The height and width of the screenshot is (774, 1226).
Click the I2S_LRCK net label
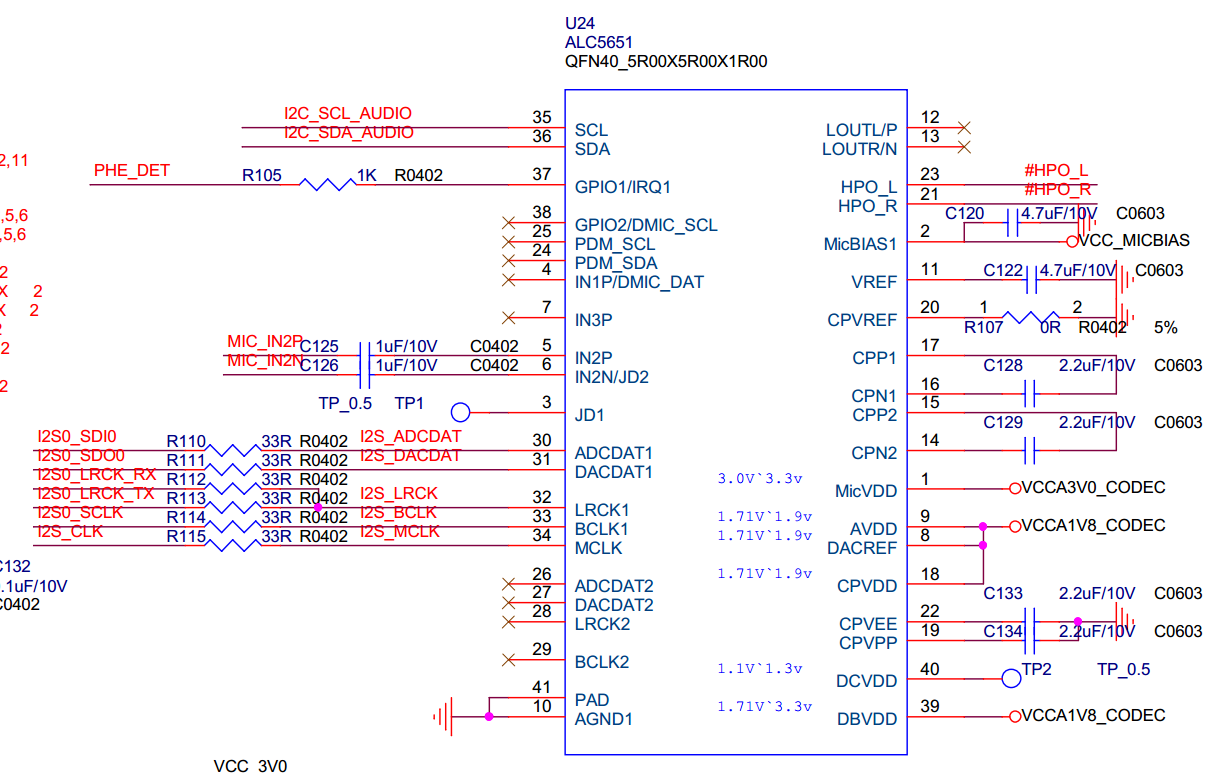tap(398, 494)
